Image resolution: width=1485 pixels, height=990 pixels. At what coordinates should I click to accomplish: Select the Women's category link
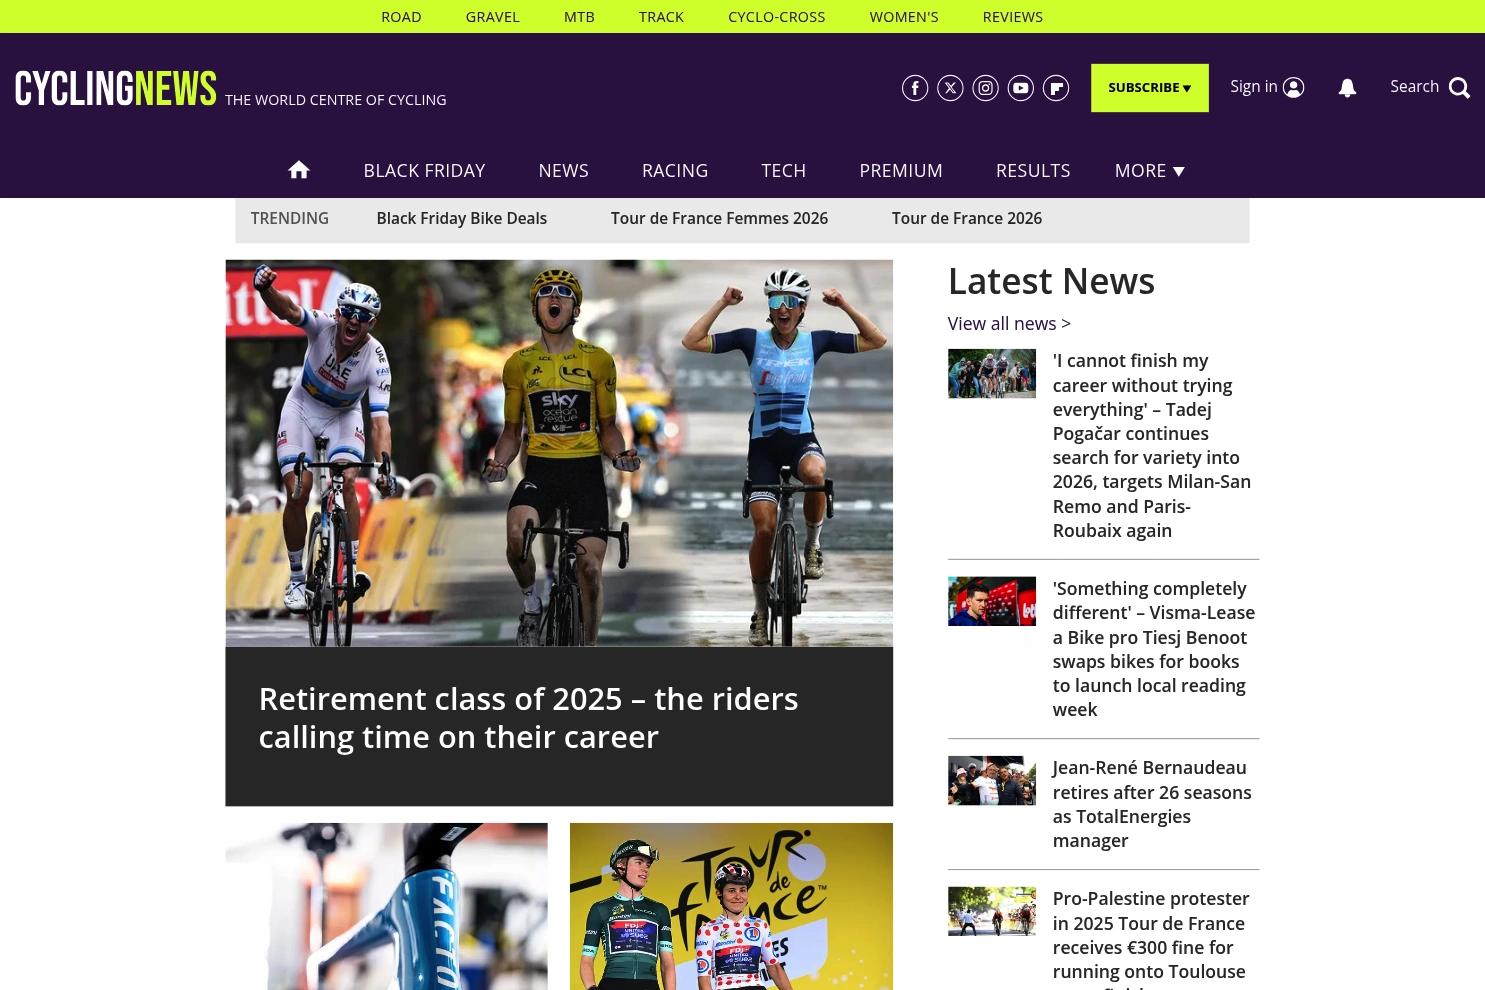click(x=904, y=16)
